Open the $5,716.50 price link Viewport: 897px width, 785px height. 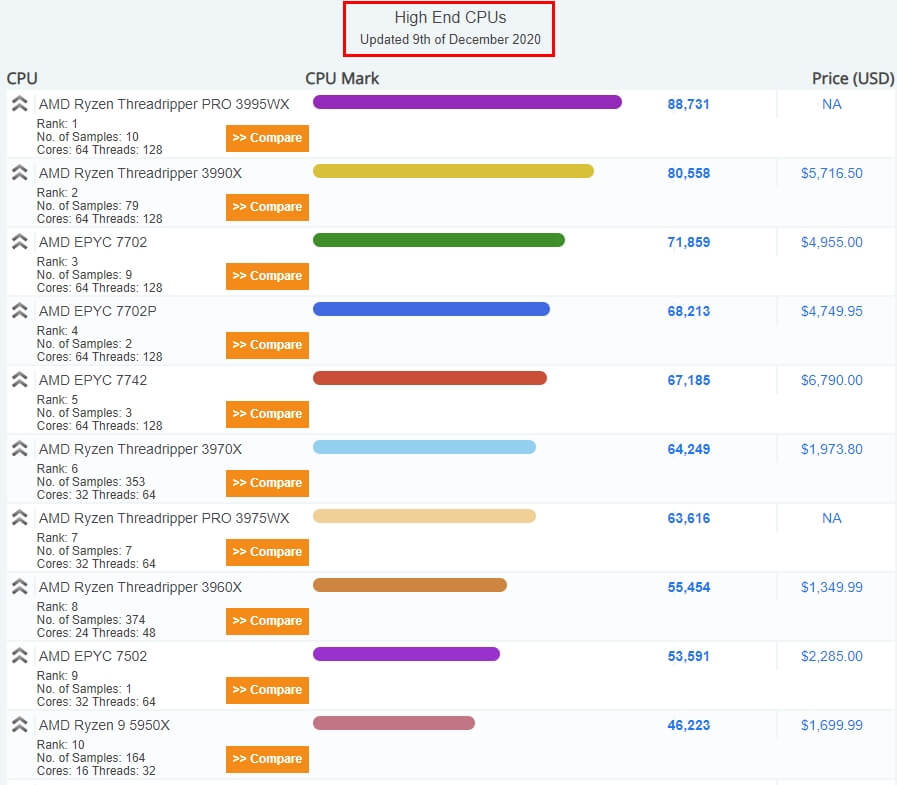[831, 173]
